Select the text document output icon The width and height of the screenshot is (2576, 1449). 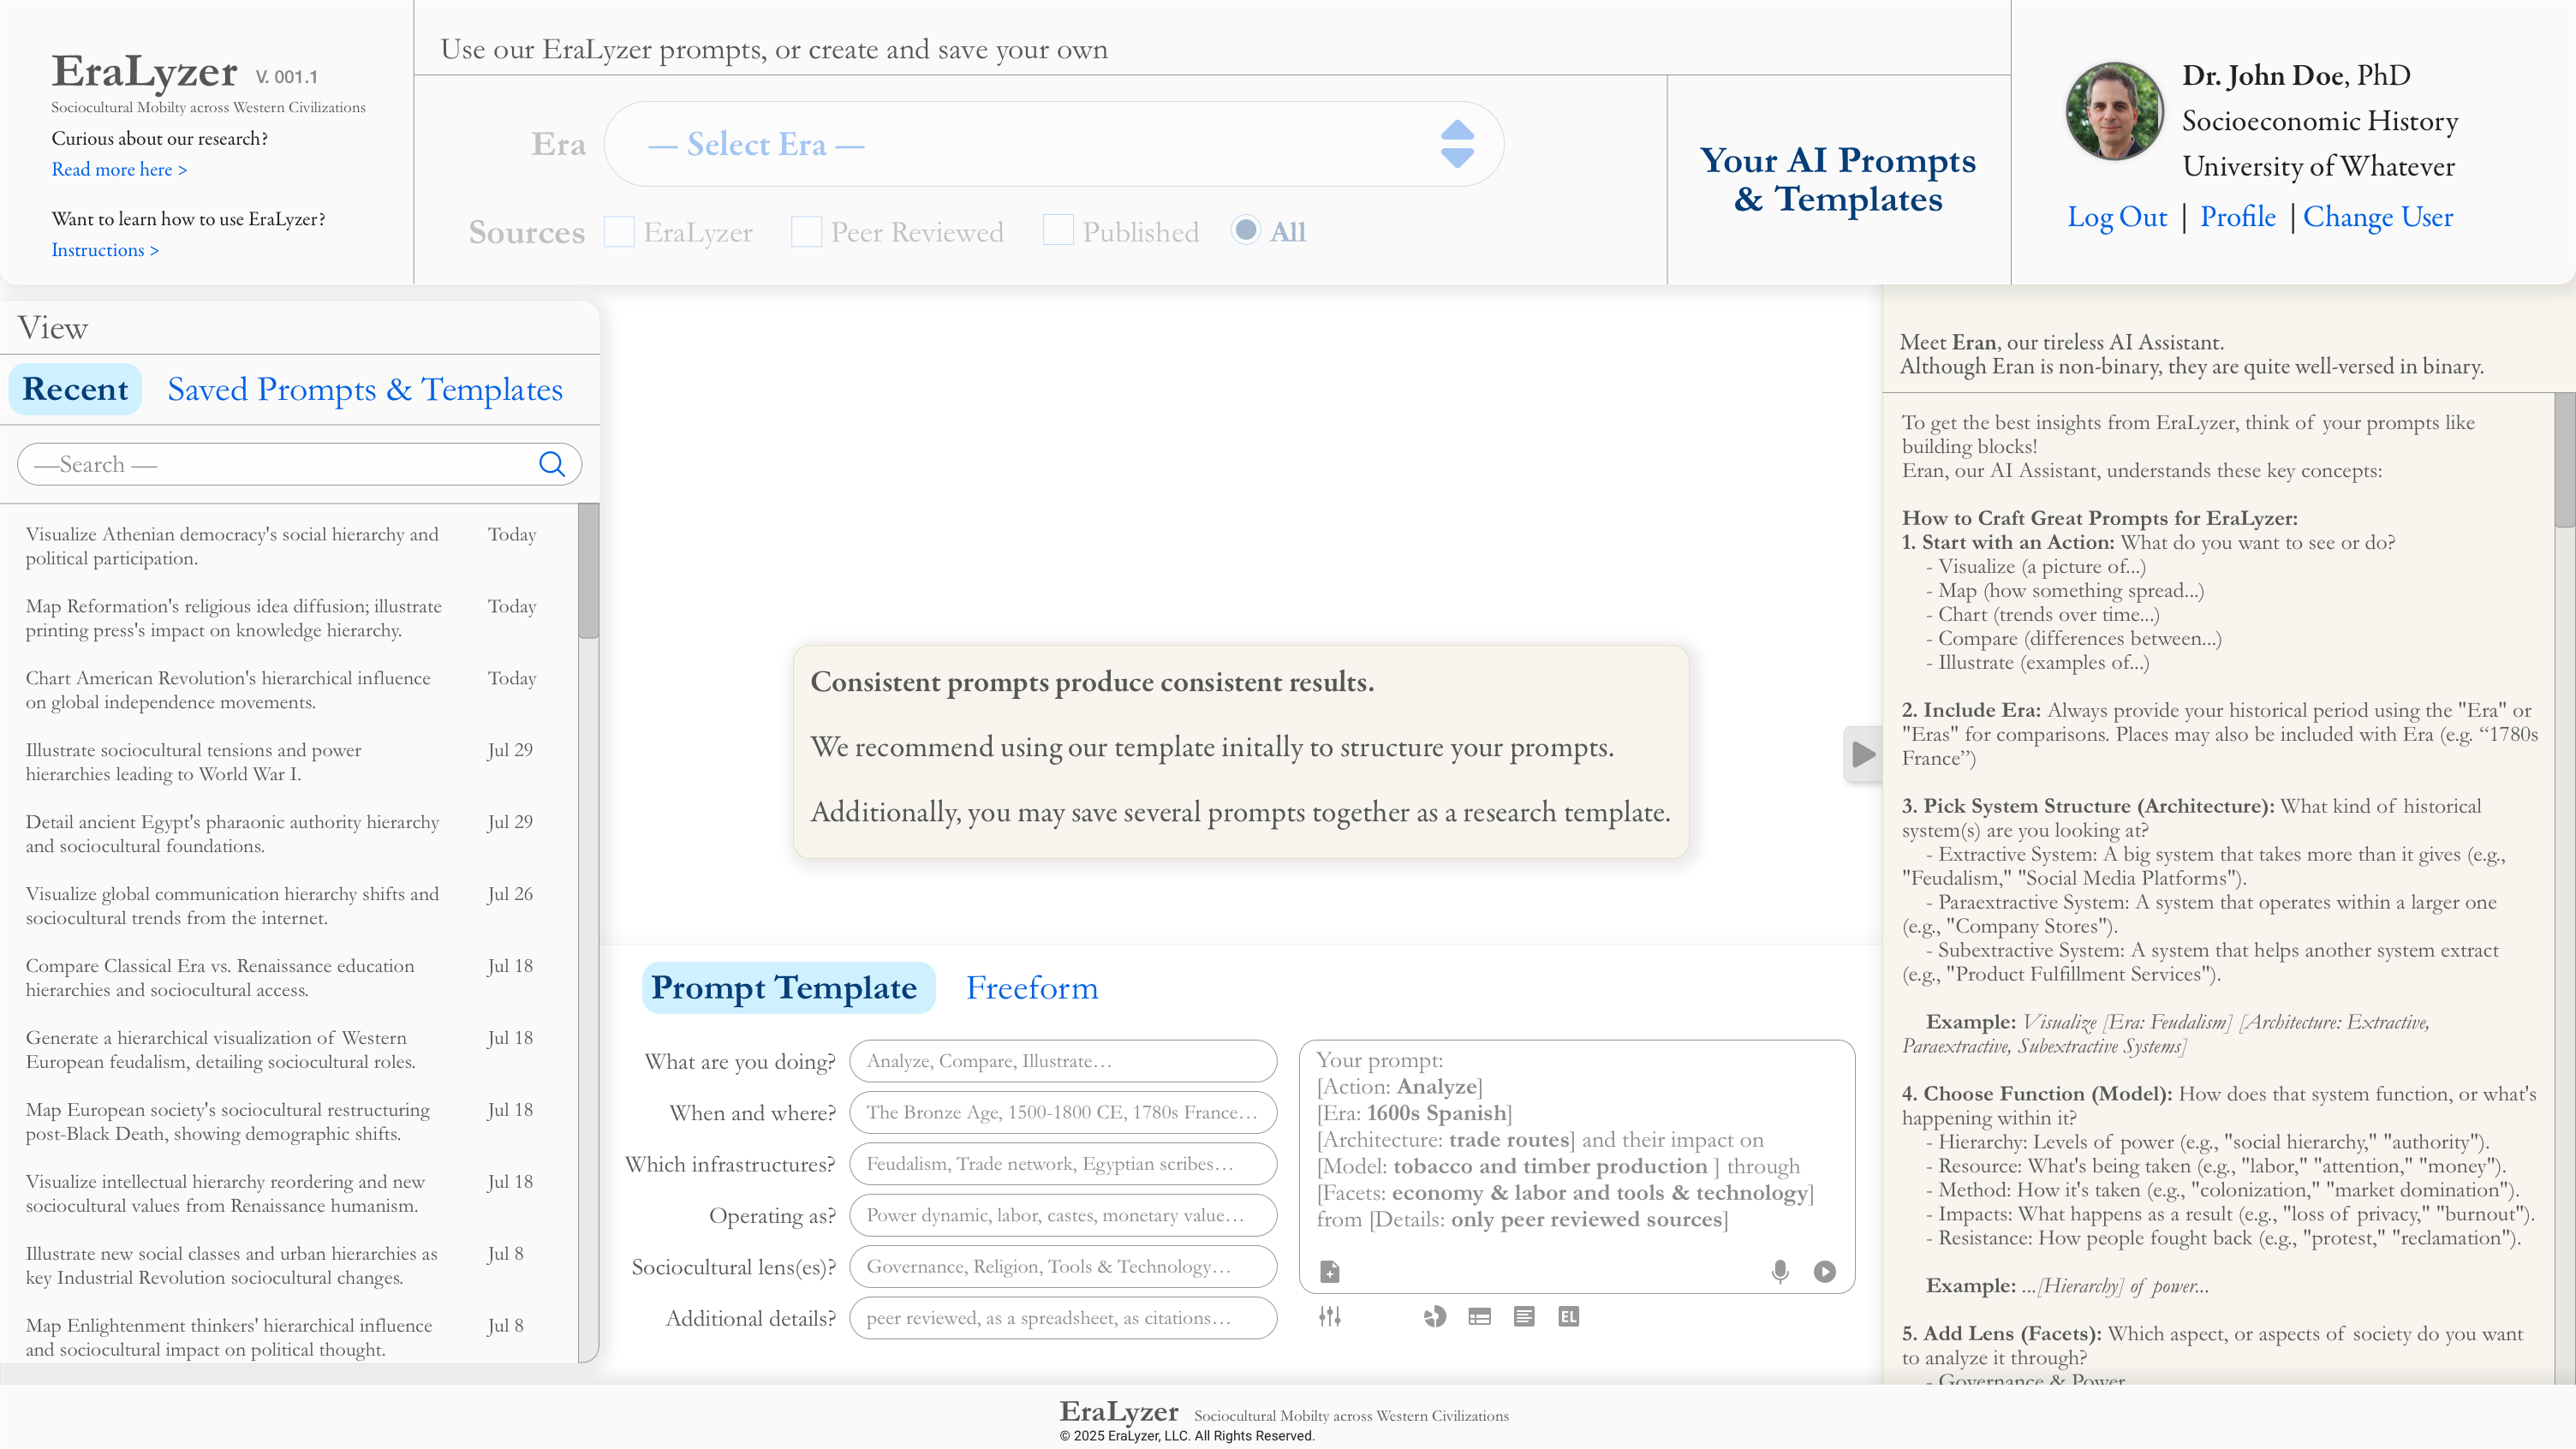[x=1524, y=1316]
